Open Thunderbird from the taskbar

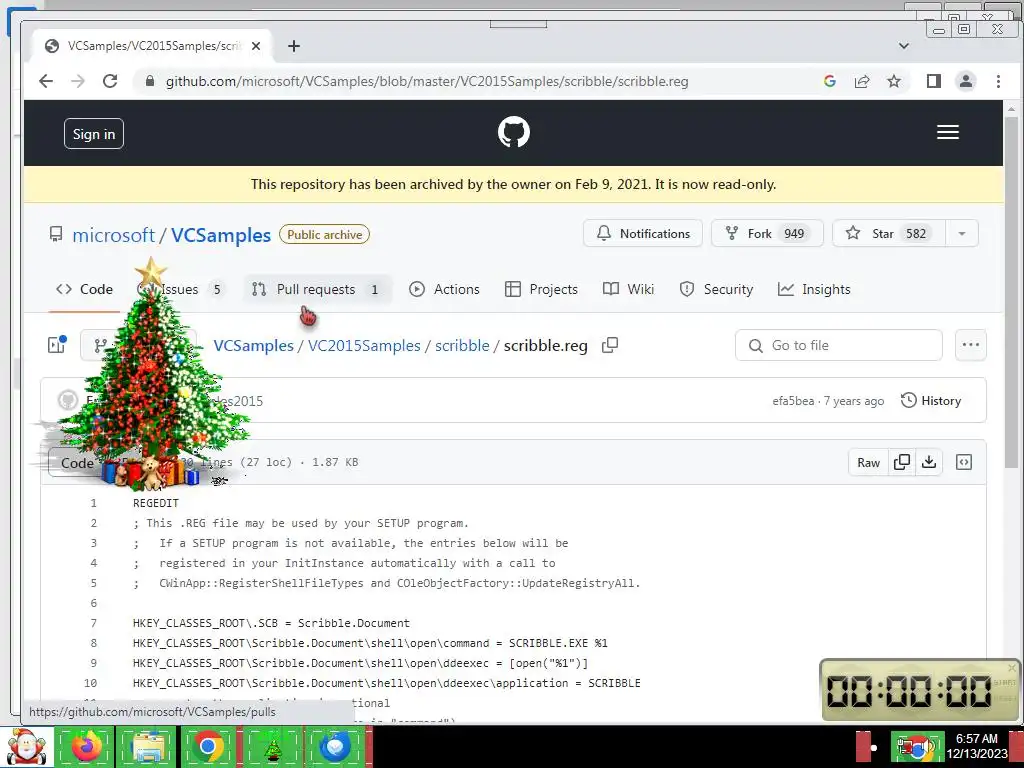click(336, 746)
